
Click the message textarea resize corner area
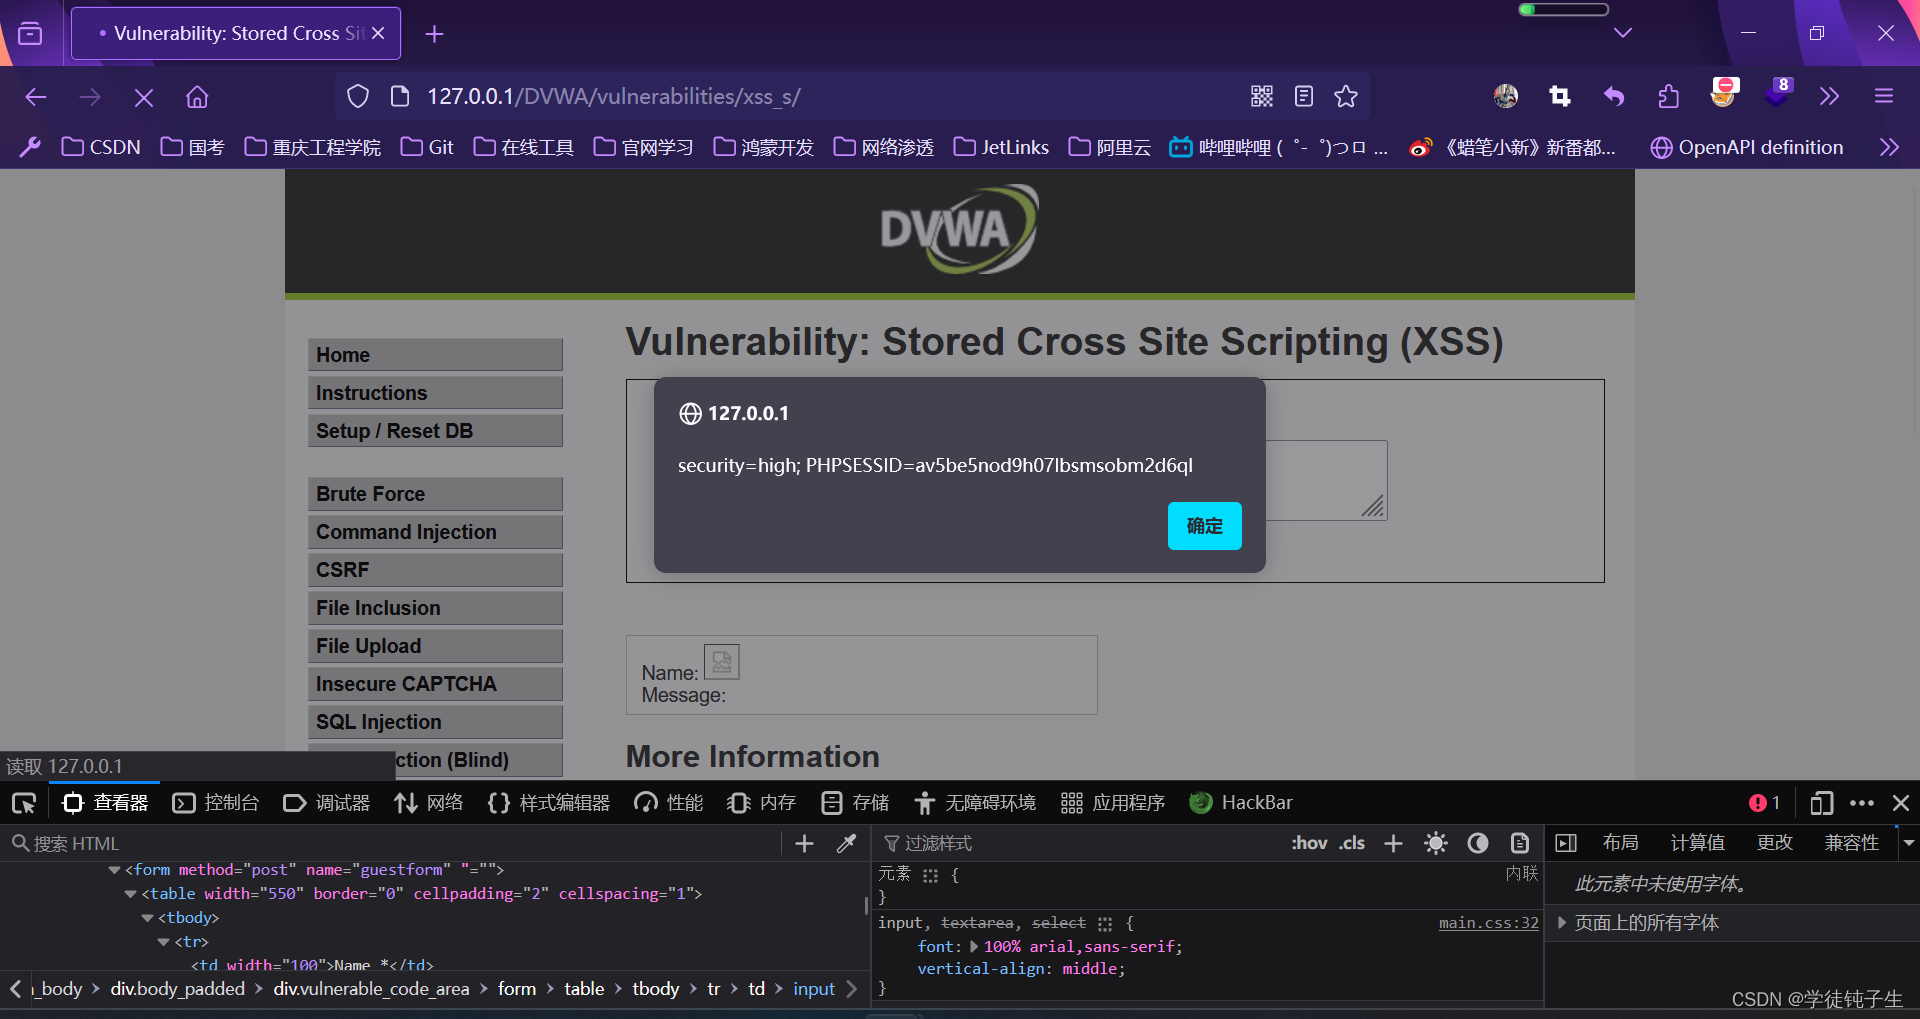click(x=1373, y=506)
